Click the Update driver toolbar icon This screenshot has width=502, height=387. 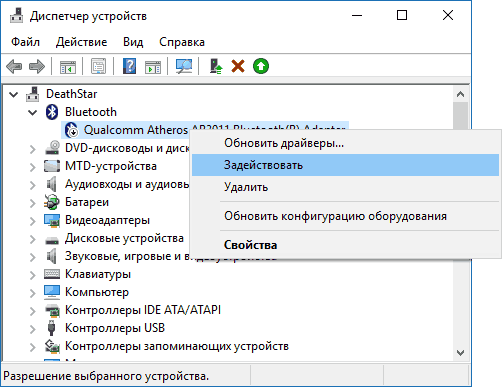[x=216, y=66]
